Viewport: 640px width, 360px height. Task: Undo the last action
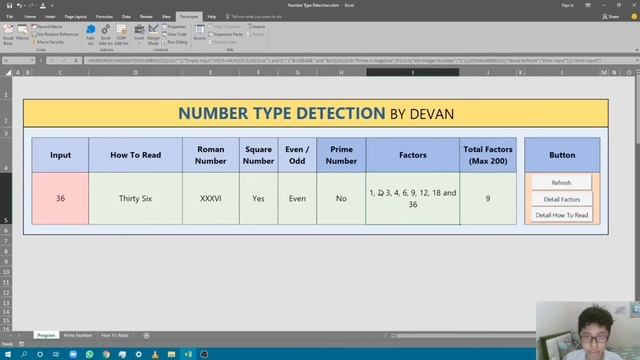(19, 6)
